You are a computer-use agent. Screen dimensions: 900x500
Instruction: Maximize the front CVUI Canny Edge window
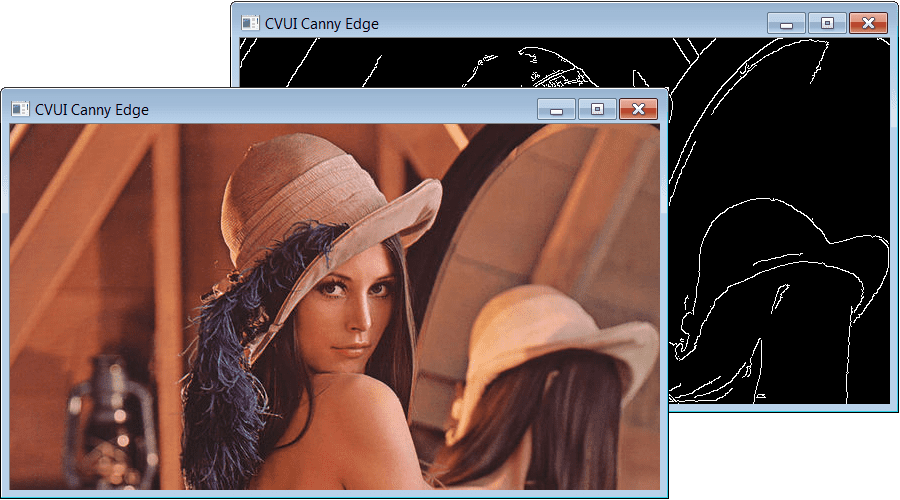click(597, 109)
